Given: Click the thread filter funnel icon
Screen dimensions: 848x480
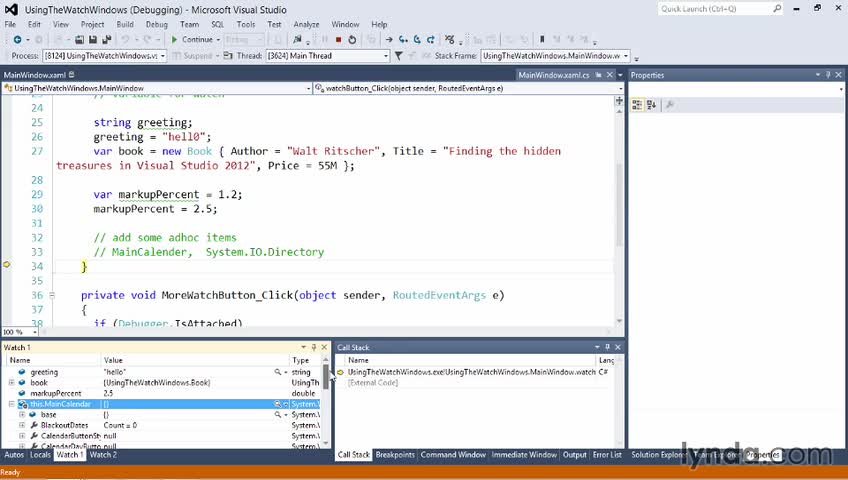Looking at the screenshot, I should 399,56.
